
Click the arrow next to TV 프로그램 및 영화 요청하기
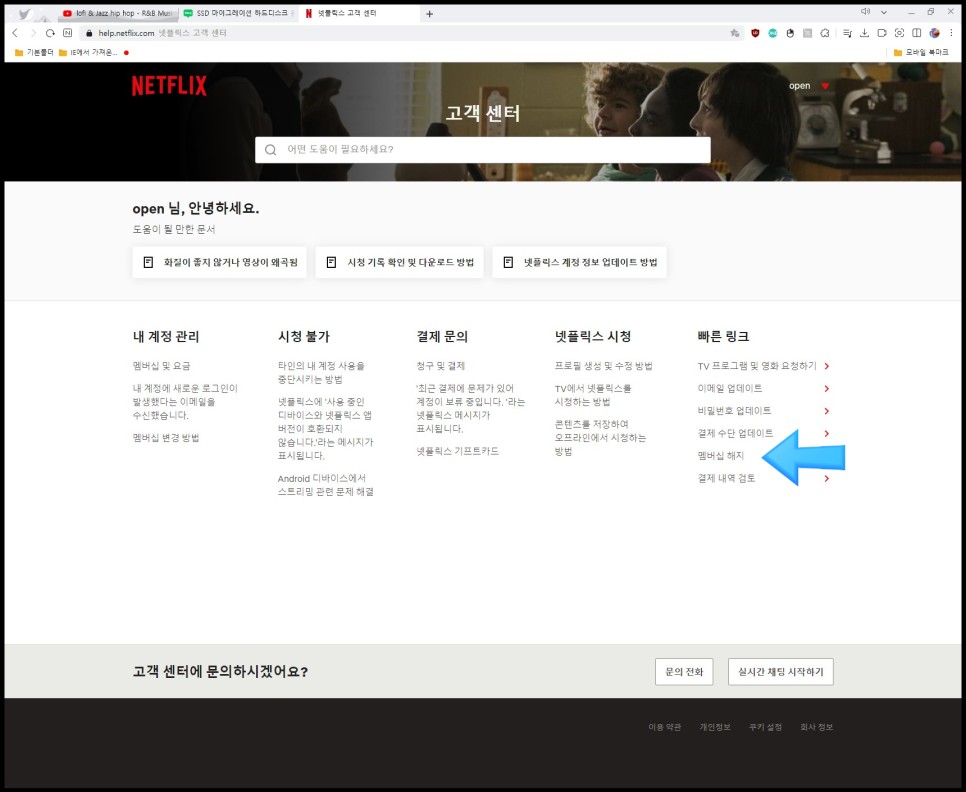pos(827,366)
